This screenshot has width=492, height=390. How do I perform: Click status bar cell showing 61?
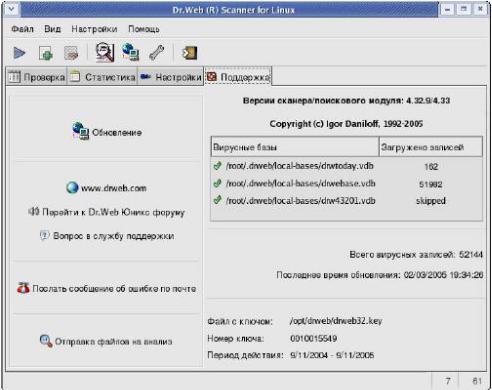477,381
